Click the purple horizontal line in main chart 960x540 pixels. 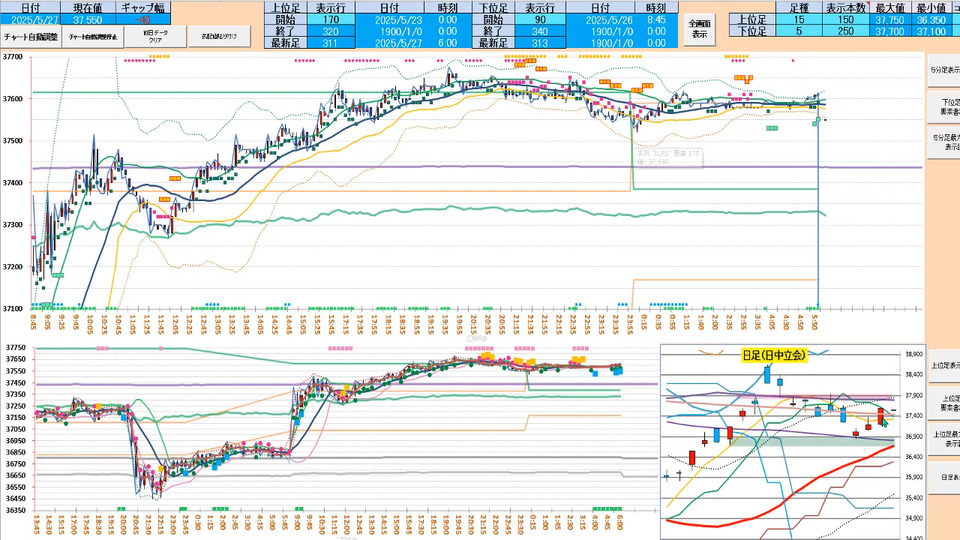[478, 167]
